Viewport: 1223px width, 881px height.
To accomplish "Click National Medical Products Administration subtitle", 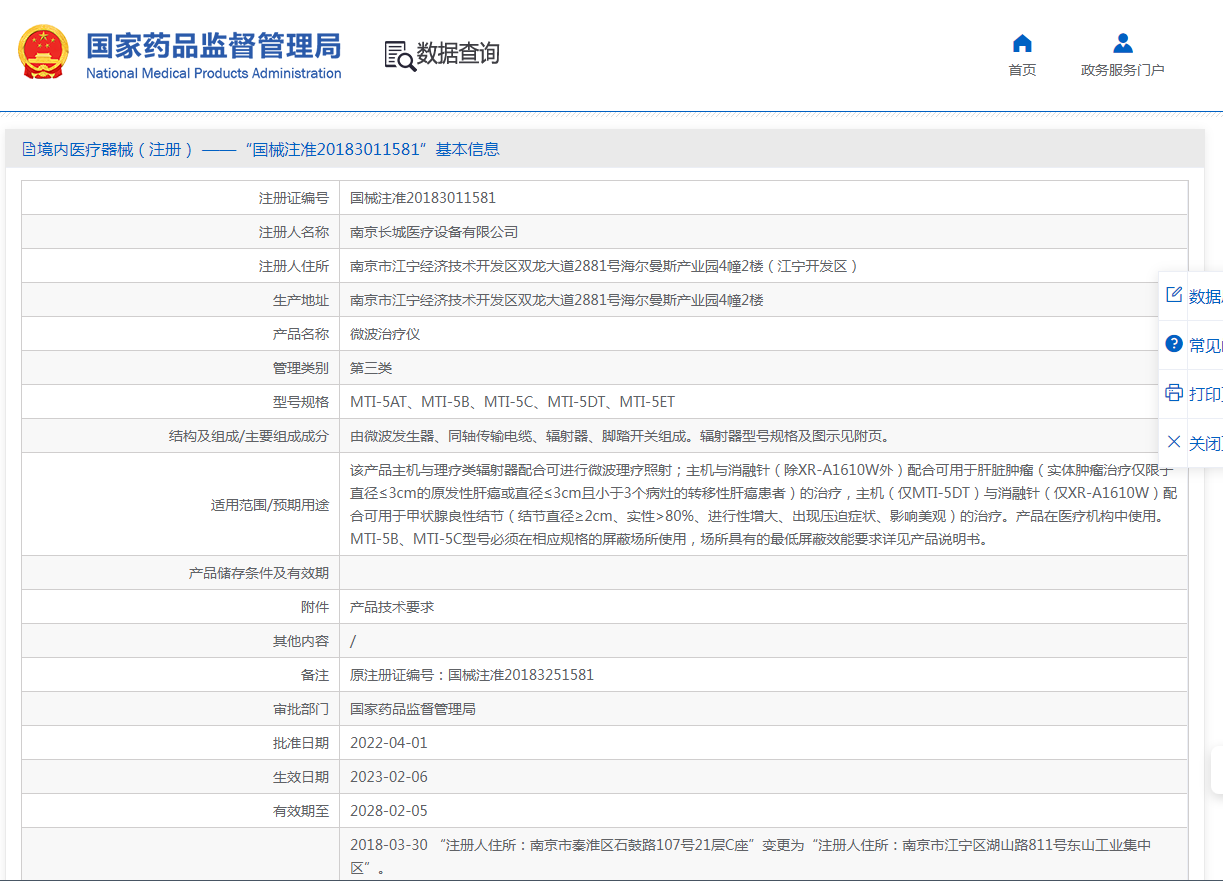I will click(x=214, y=73).
